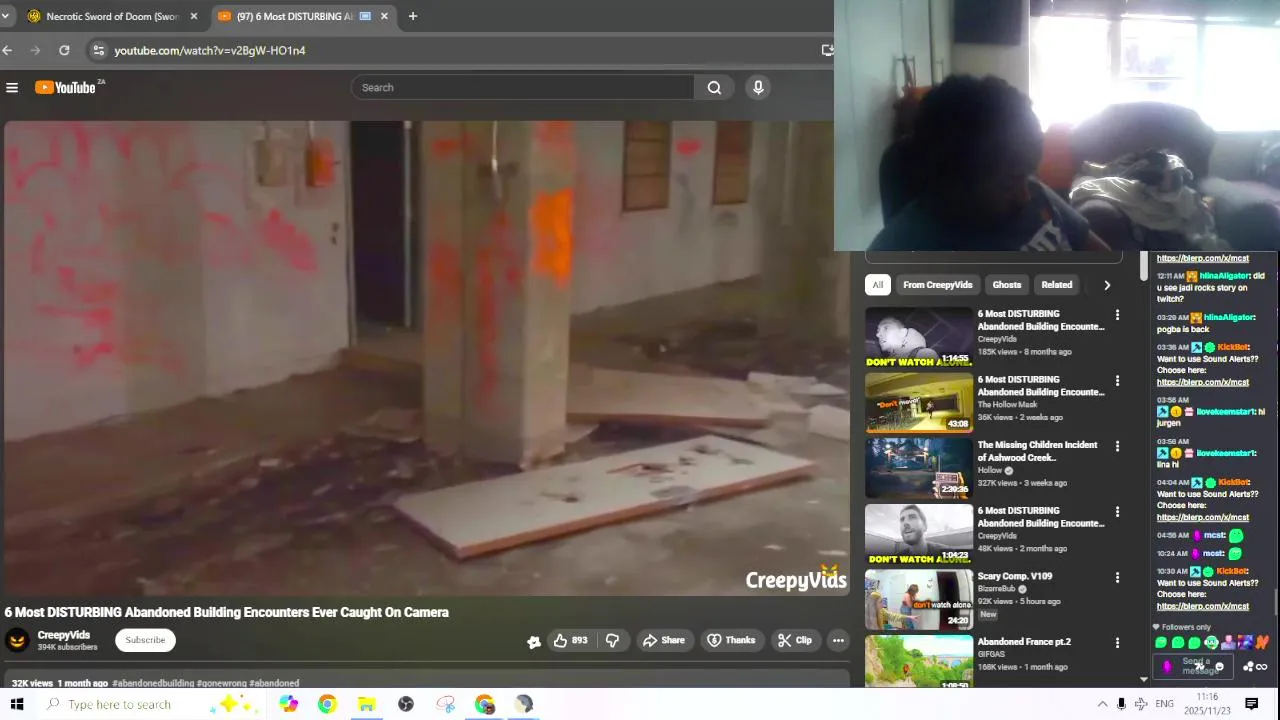Filter by Related chip
This screenshot has width=1280, height=720.
tap(1056, 285)
